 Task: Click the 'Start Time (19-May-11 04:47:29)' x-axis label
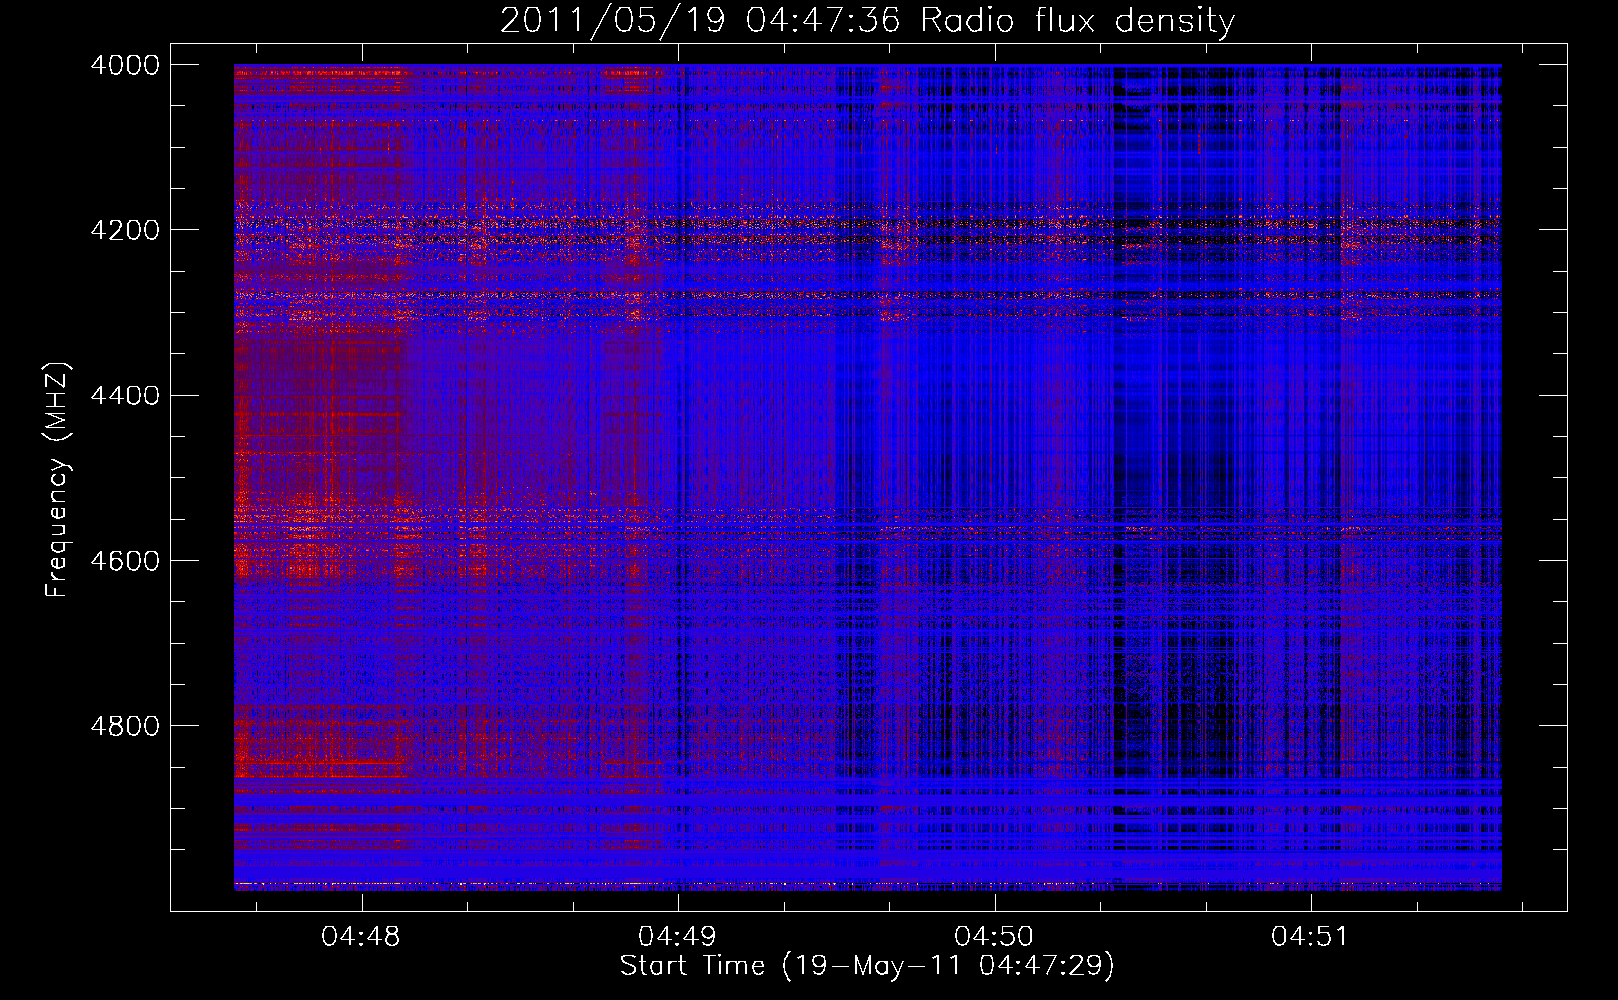pos(867,966)
